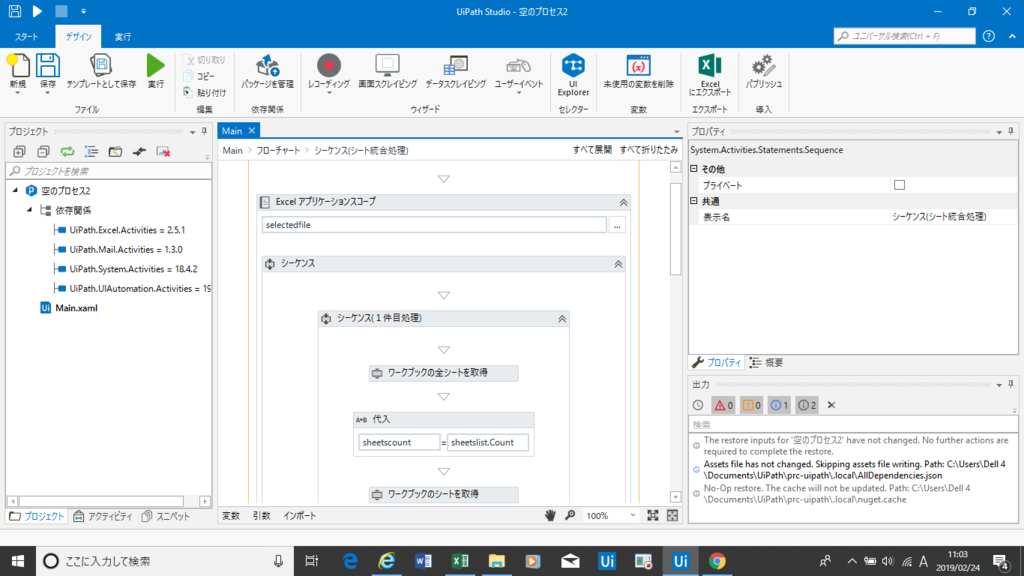The image size is (1024, 576).
Task: Click the browse ... button beside selectedfile
Action: (x=616, y=225)
